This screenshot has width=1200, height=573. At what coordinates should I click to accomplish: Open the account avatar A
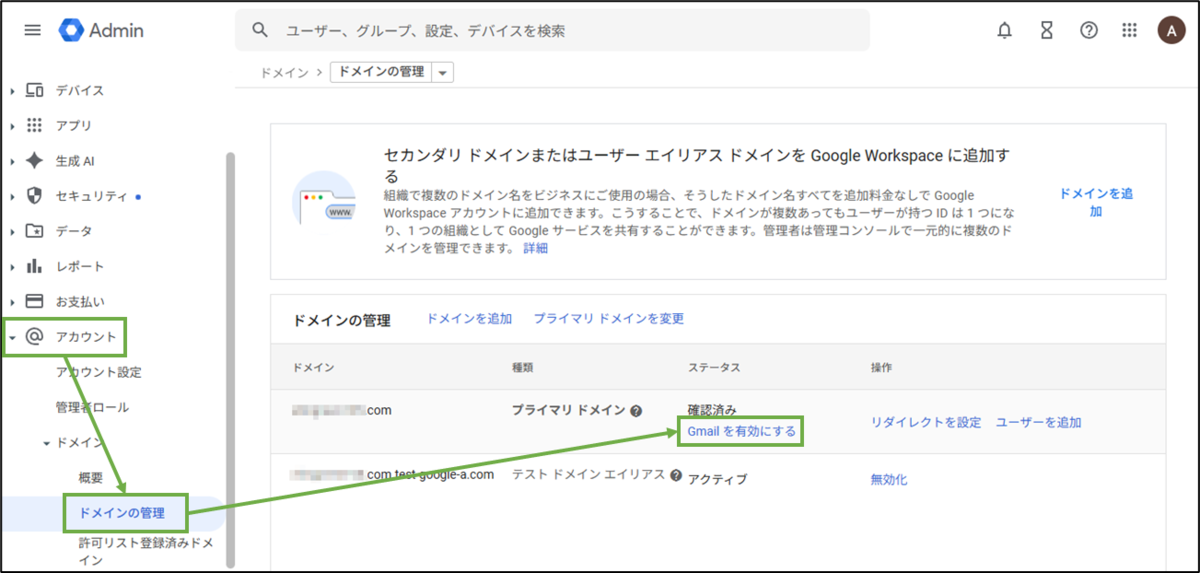pyautogui.click(x=1171, y=30)
